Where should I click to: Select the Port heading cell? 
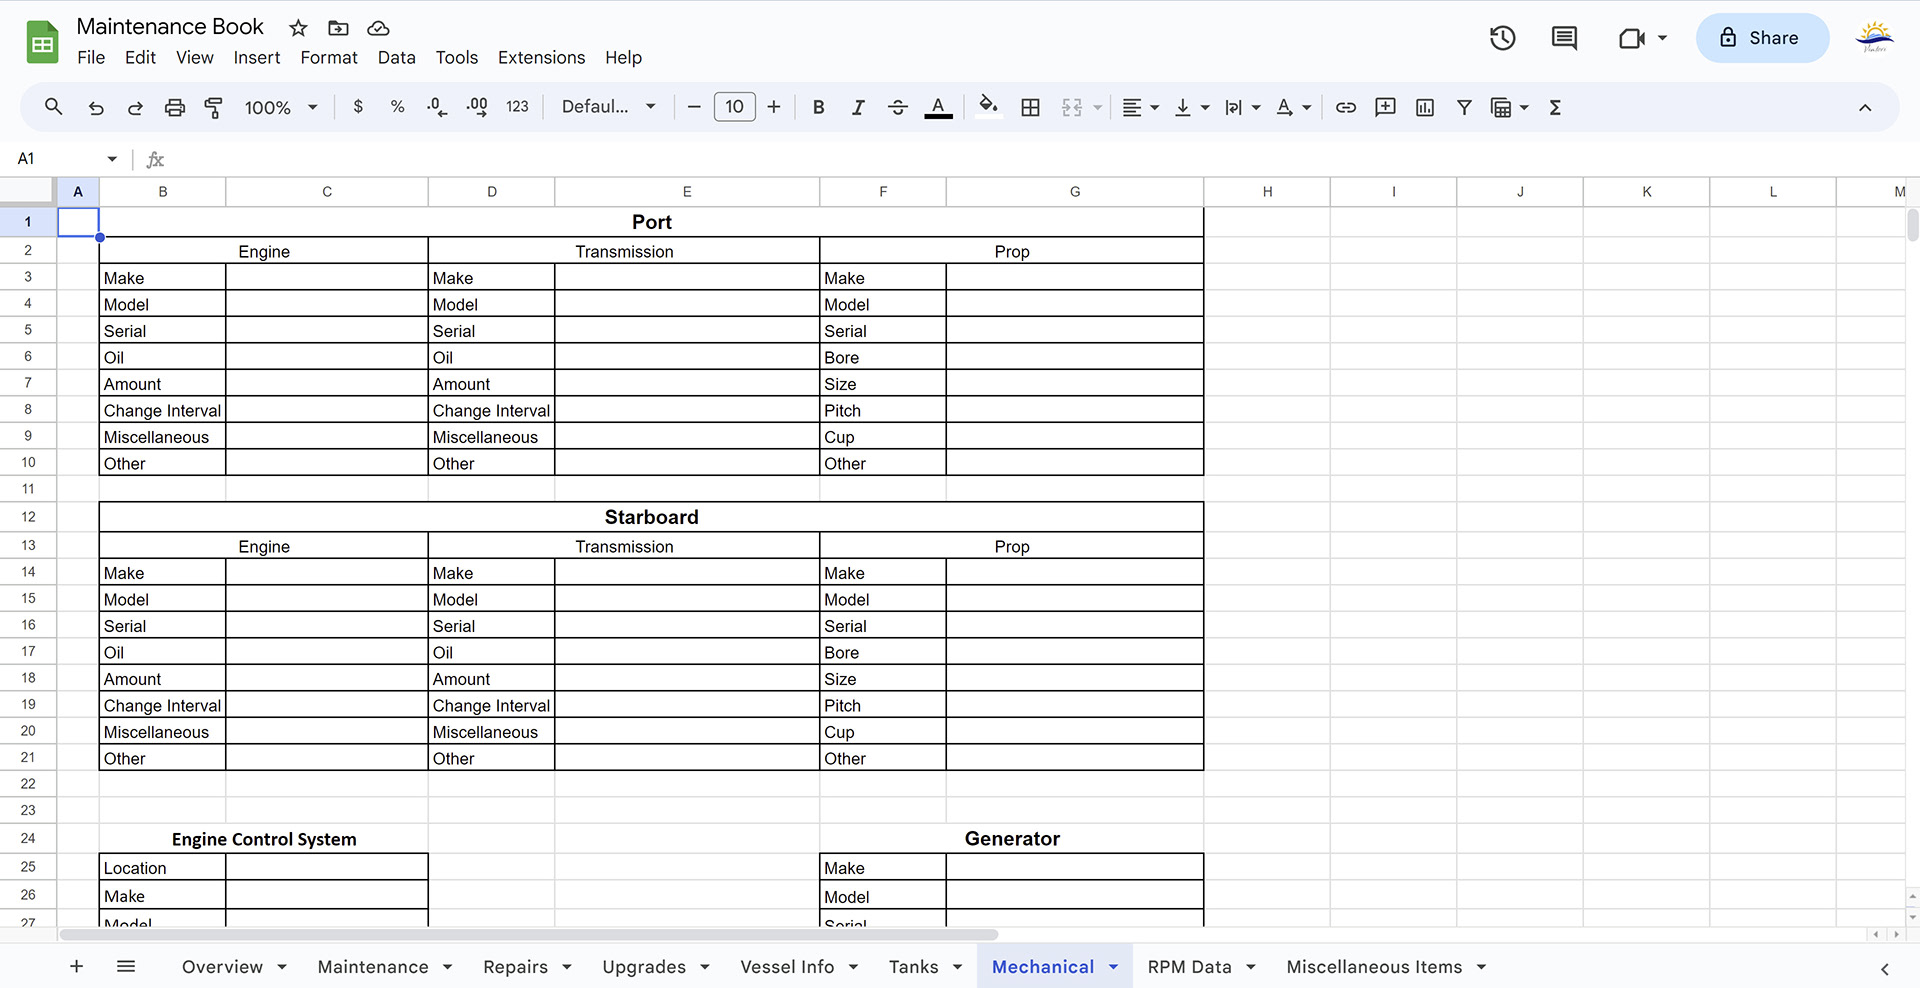tap(651, 222)
